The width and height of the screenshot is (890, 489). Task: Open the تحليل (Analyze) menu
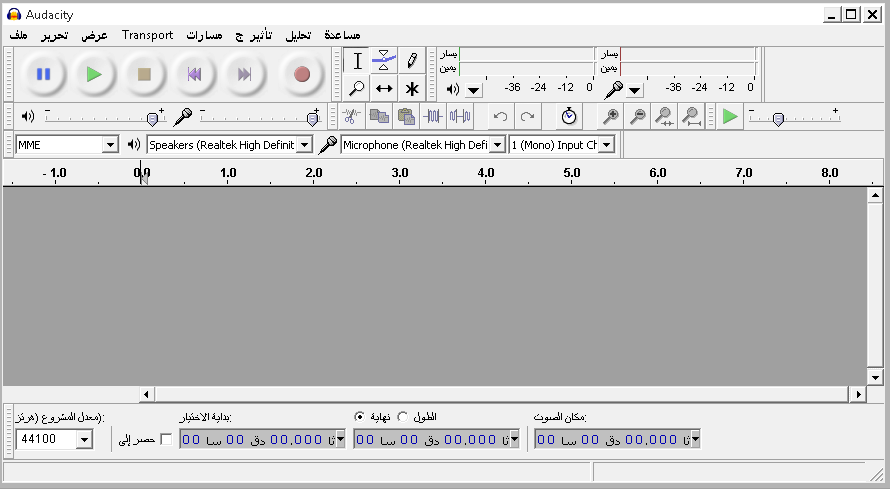pos(298,35)
